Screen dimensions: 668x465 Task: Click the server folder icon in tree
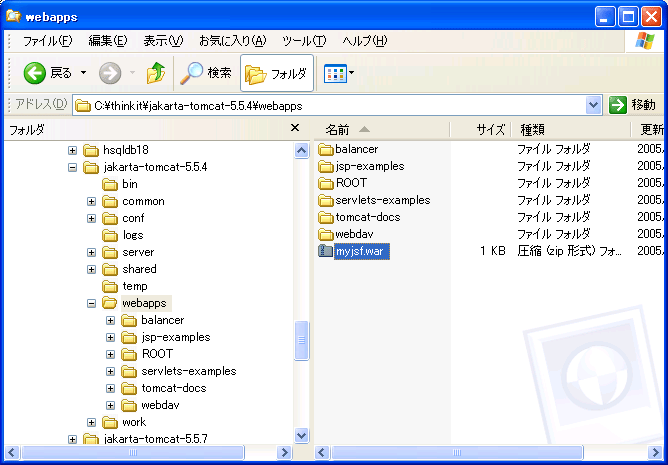(109, 253)
